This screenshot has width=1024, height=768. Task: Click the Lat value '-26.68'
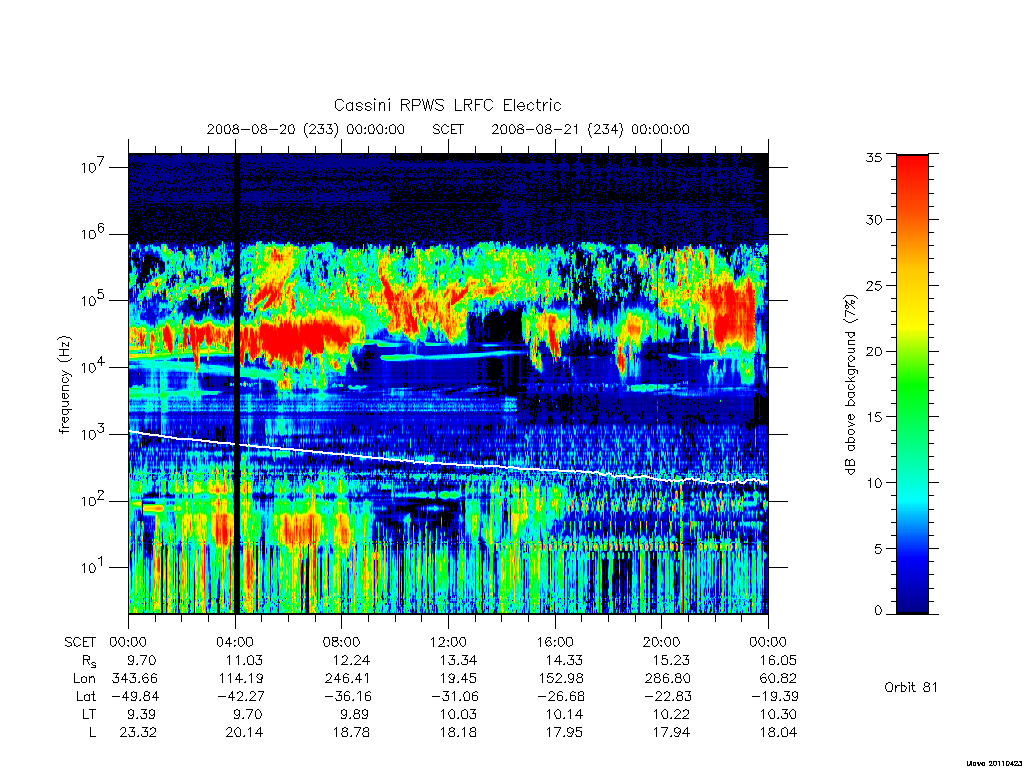point(561,697)
